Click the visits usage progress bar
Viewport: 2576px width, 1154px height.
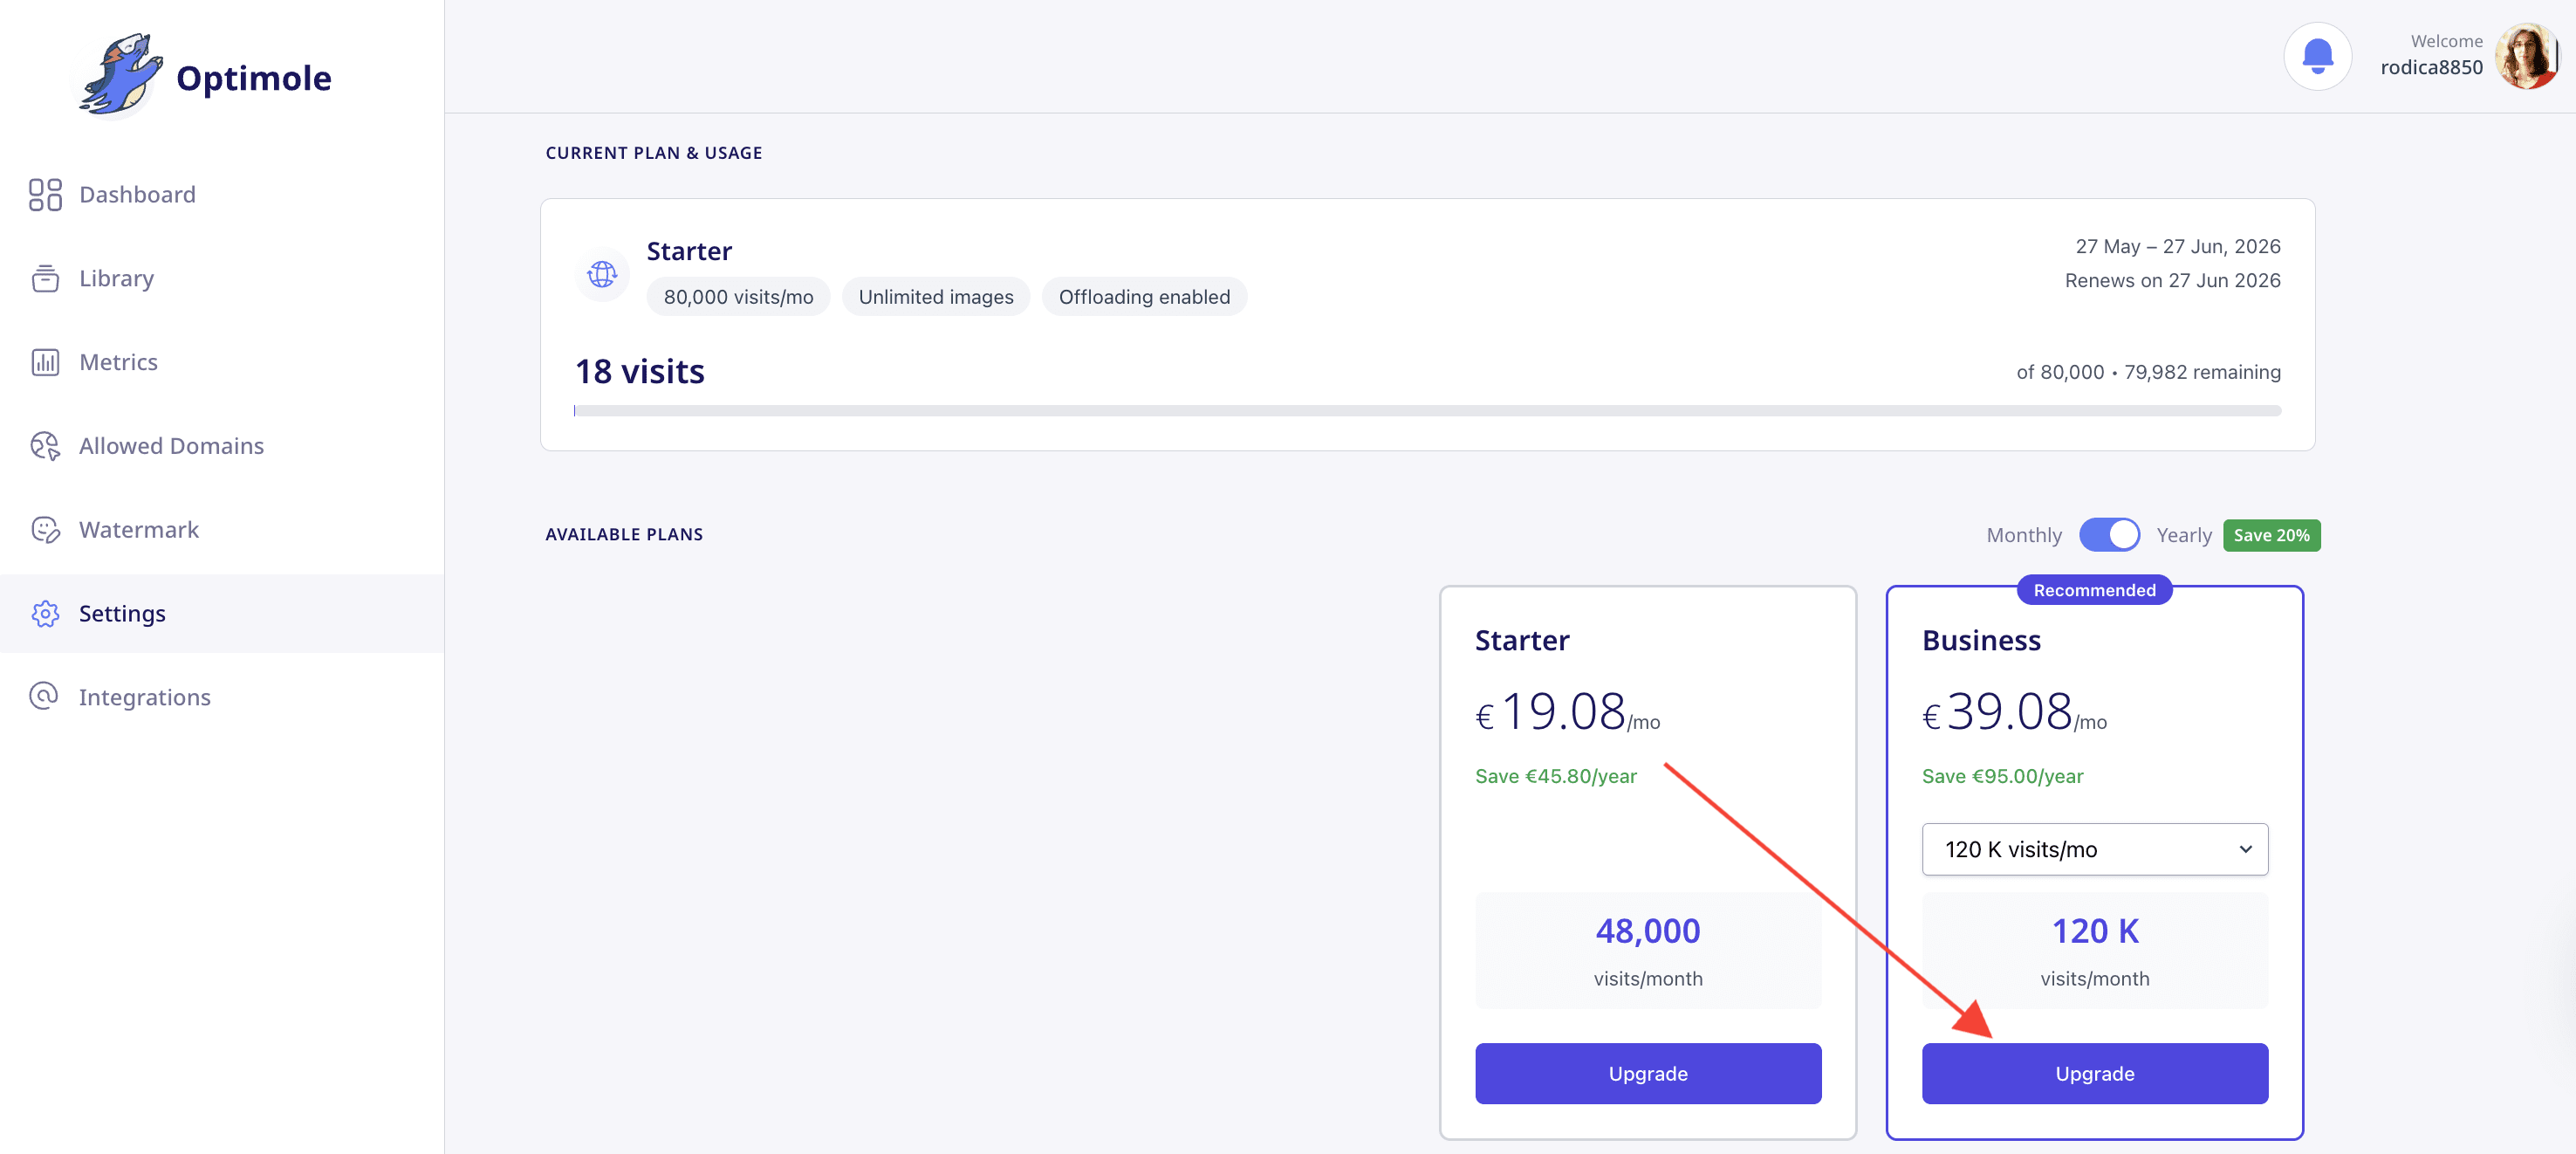[1427, 411]
